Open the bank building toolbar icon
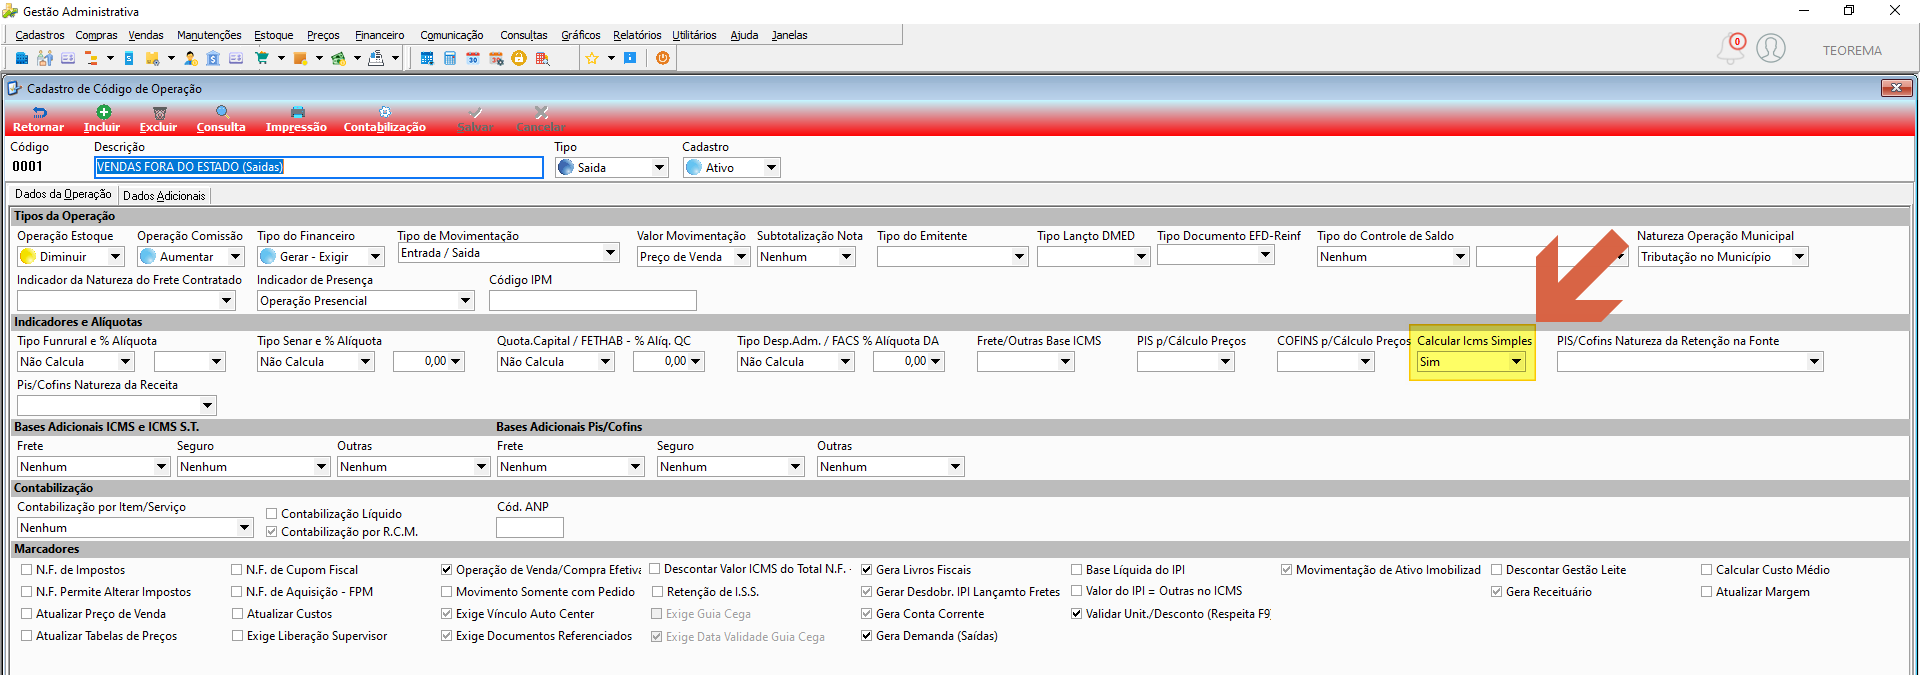 [x=213, y=58]
